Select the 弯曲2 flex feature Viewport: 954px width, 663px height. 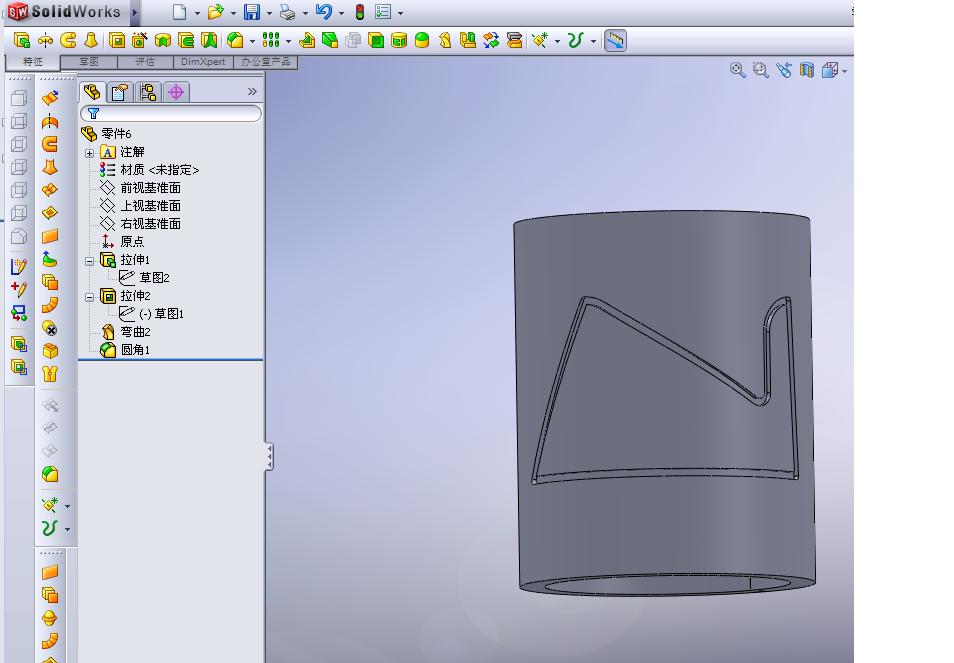(x=135, y=332)
